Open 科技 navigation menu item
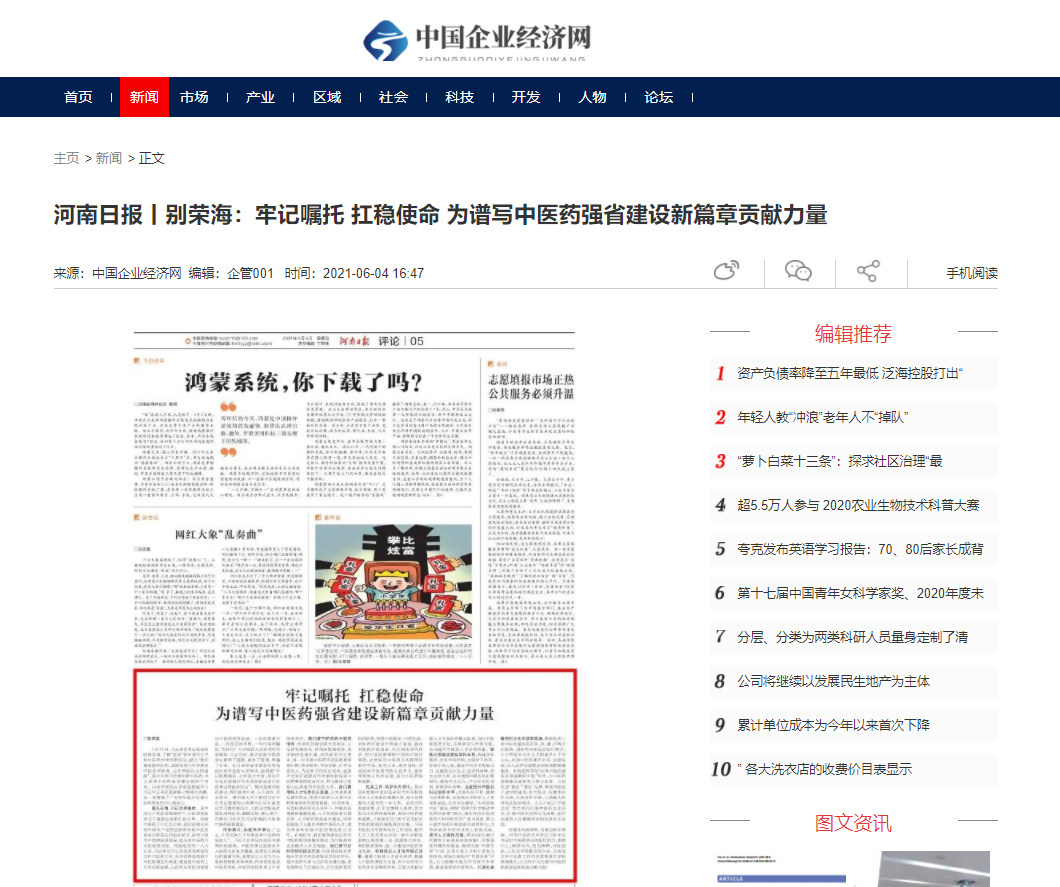 [460, 97]
